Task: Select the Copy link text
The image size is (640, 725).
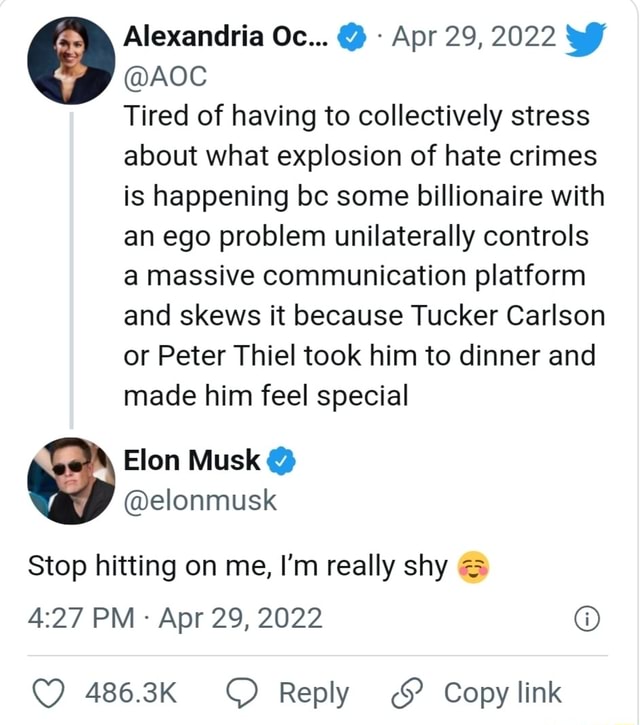Action: click(501, 693)
